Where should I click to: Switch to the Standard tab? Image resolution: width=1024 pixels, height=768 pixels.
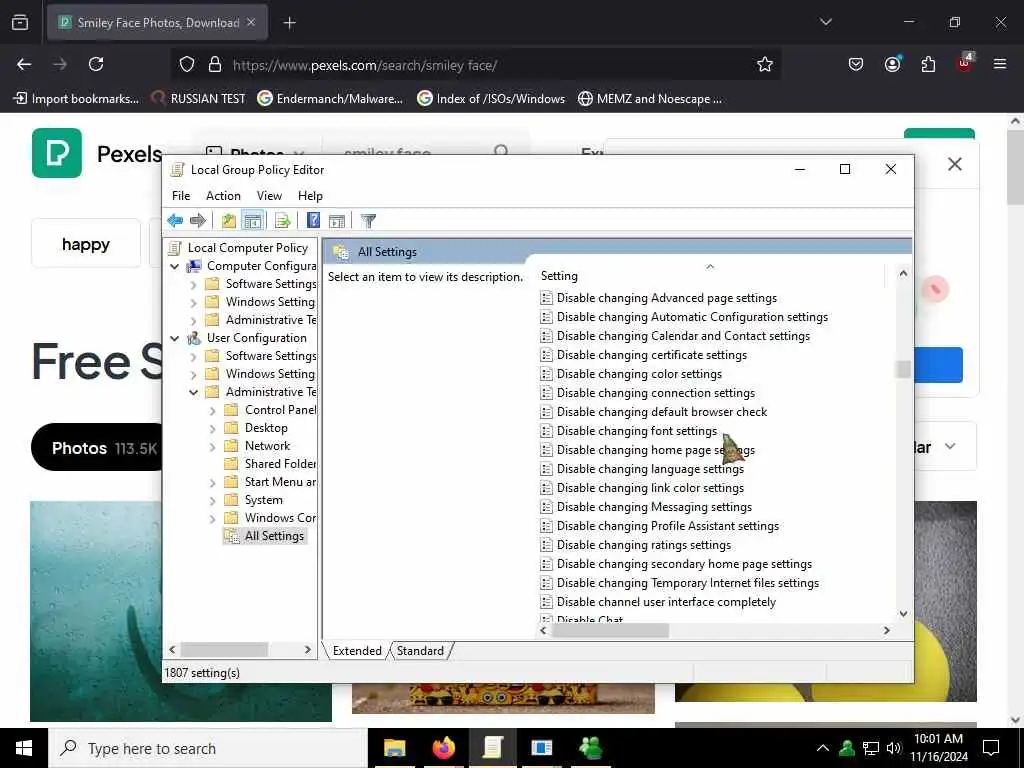[420, 650]
